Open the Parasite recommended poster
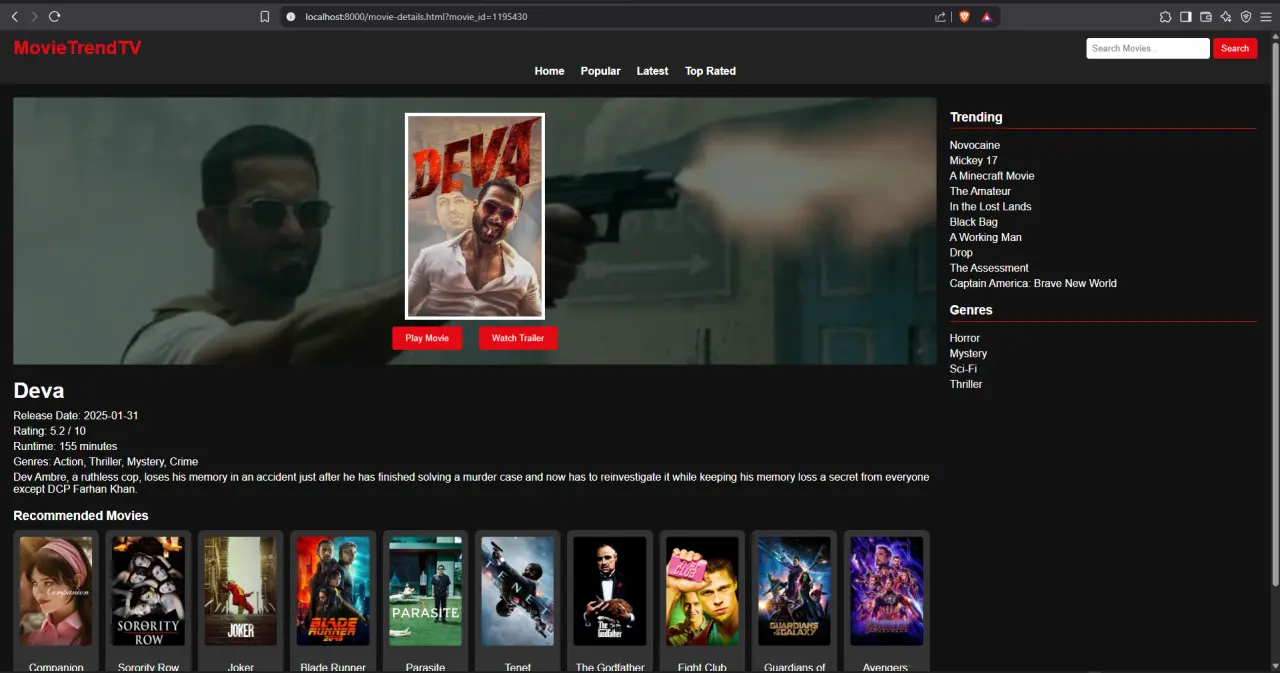1280x673 pixels. [425, 591]
